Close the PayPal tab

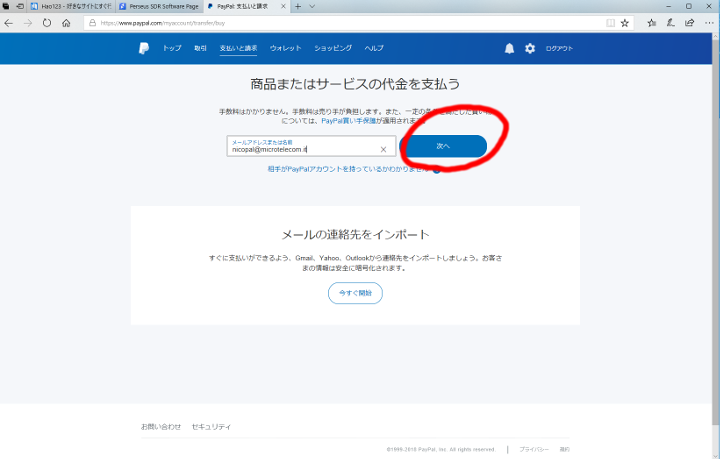283,6
